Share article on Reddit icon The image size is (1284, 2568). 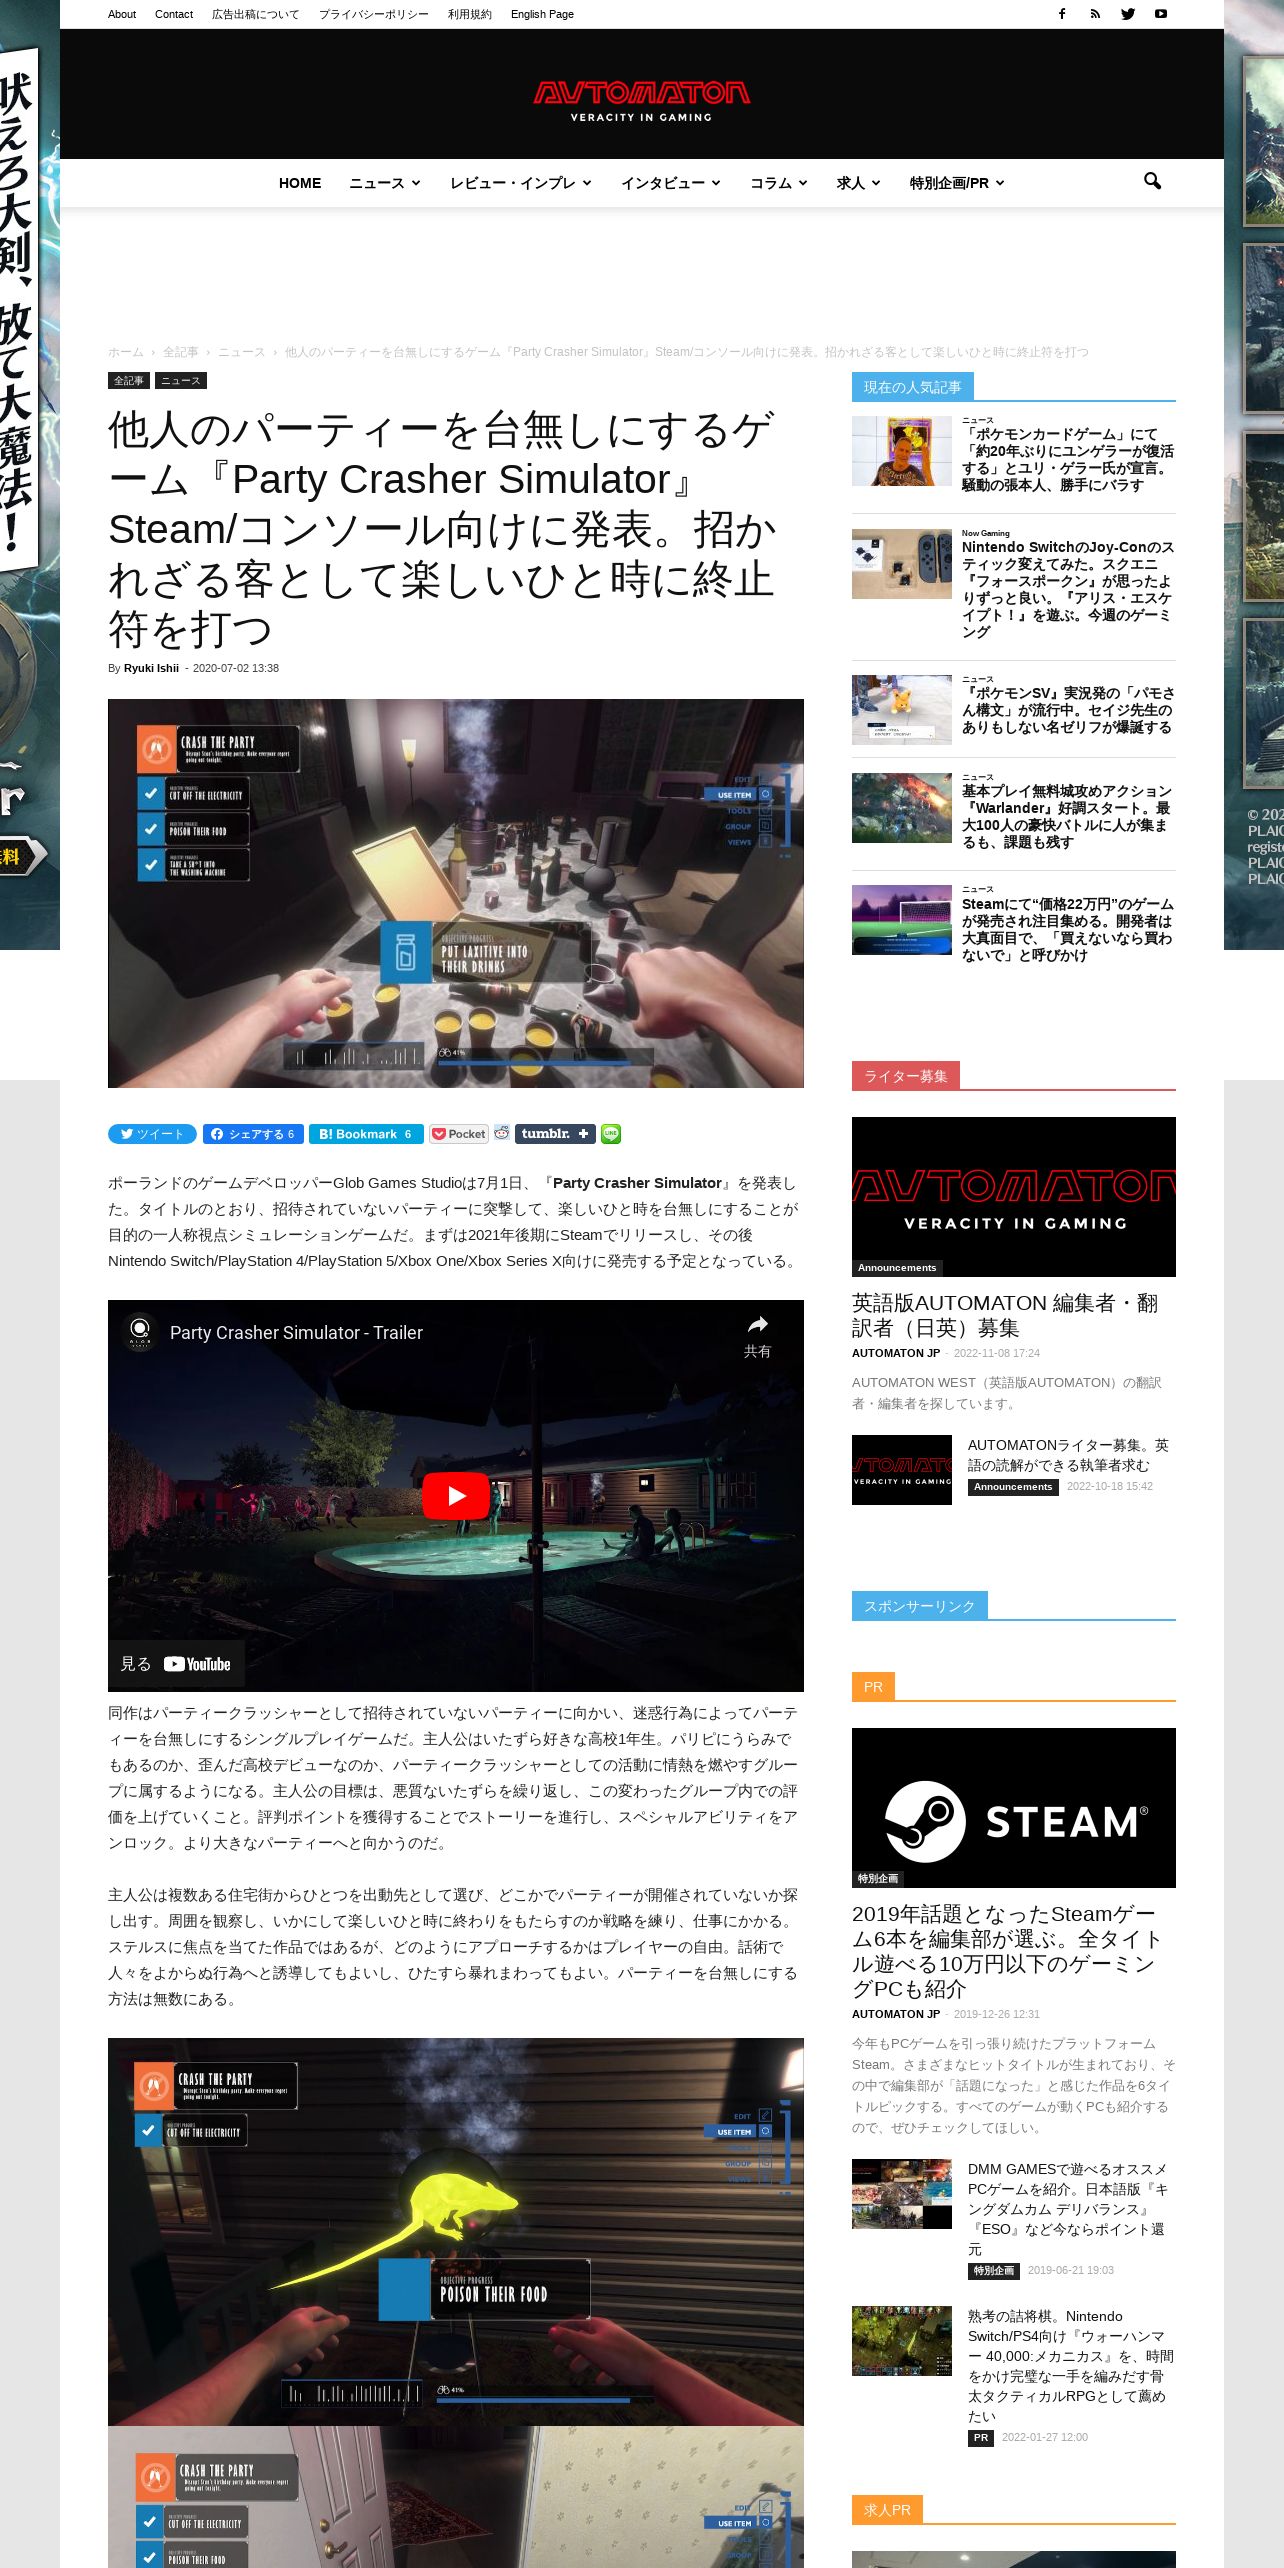pos(502,1133)
